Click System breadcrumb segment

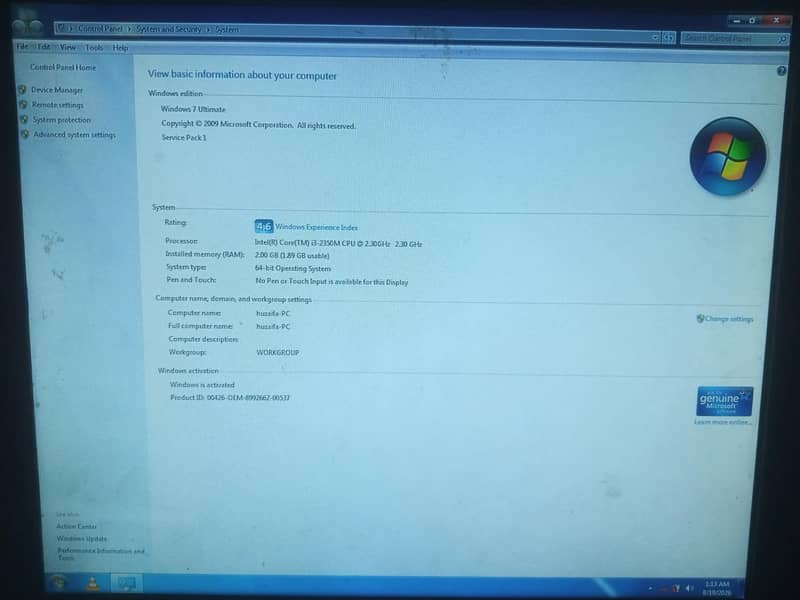(227, 30)
